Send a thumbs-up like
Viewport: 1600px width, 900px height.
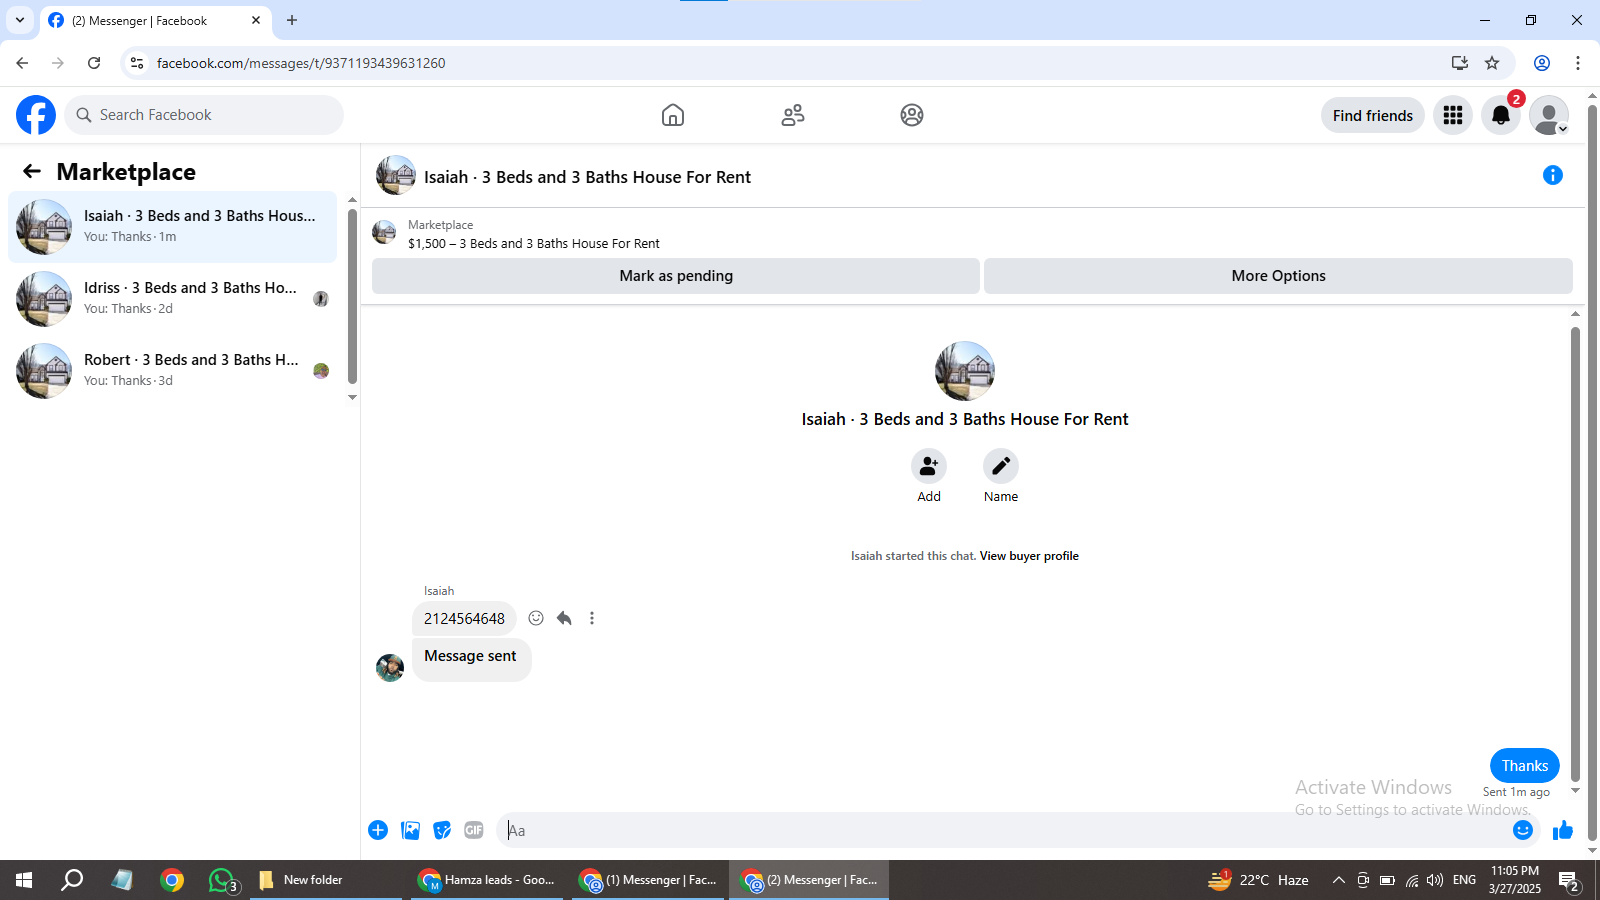pyautogui.click(x=1563, y=830)
